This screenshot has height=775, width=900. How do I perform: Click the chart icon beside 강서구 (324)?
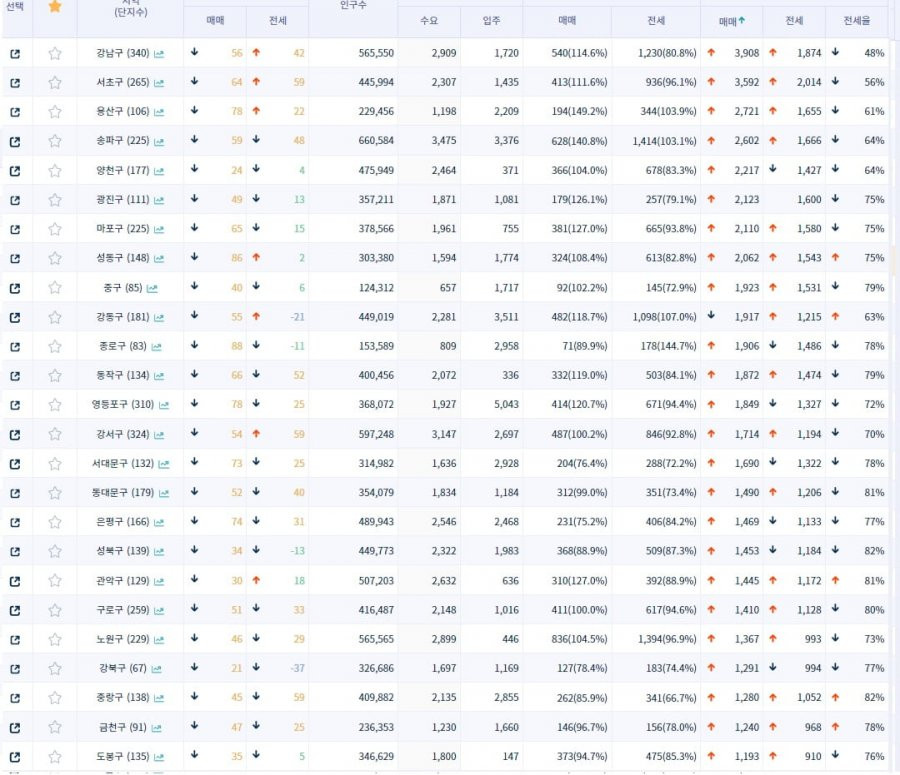point(159,435)
